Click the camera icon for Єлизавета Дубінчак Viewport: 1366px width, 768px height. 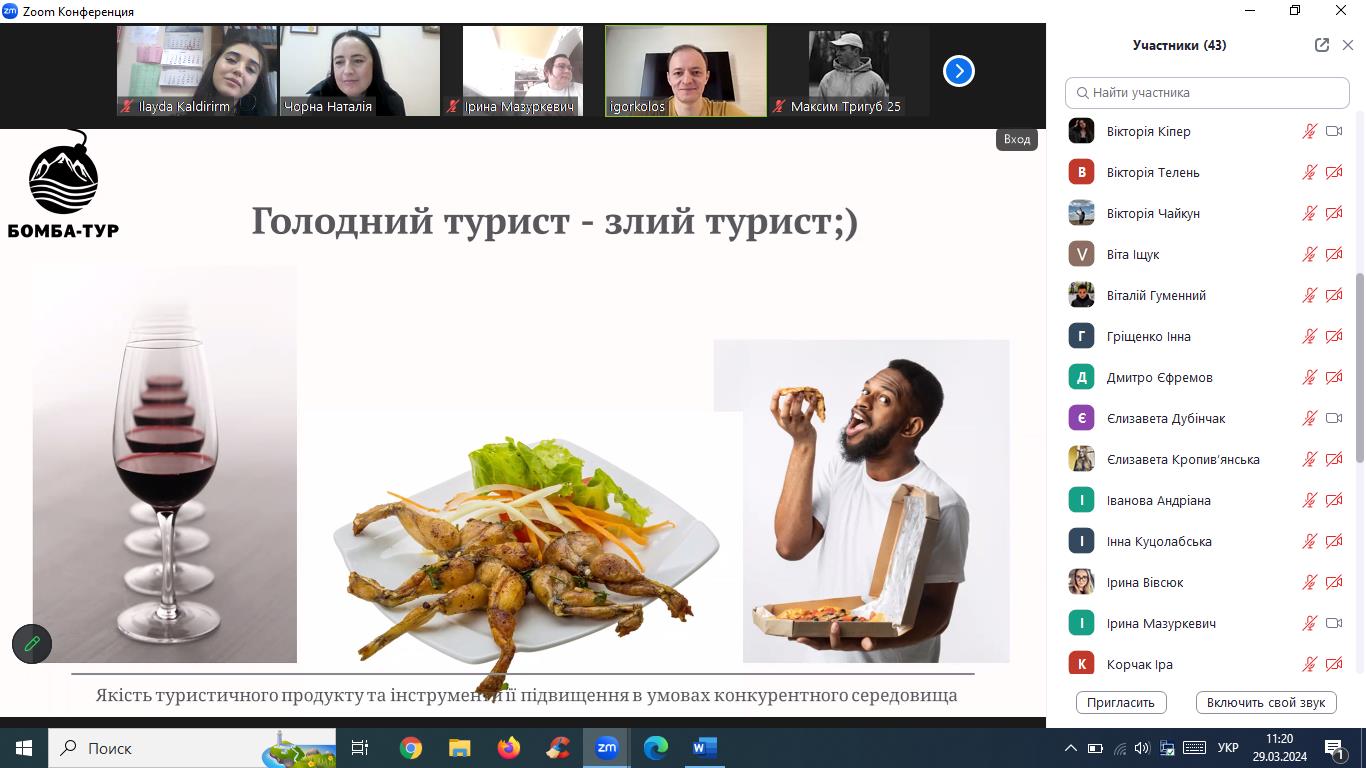pyautogui.click(x=1333, y=418)
